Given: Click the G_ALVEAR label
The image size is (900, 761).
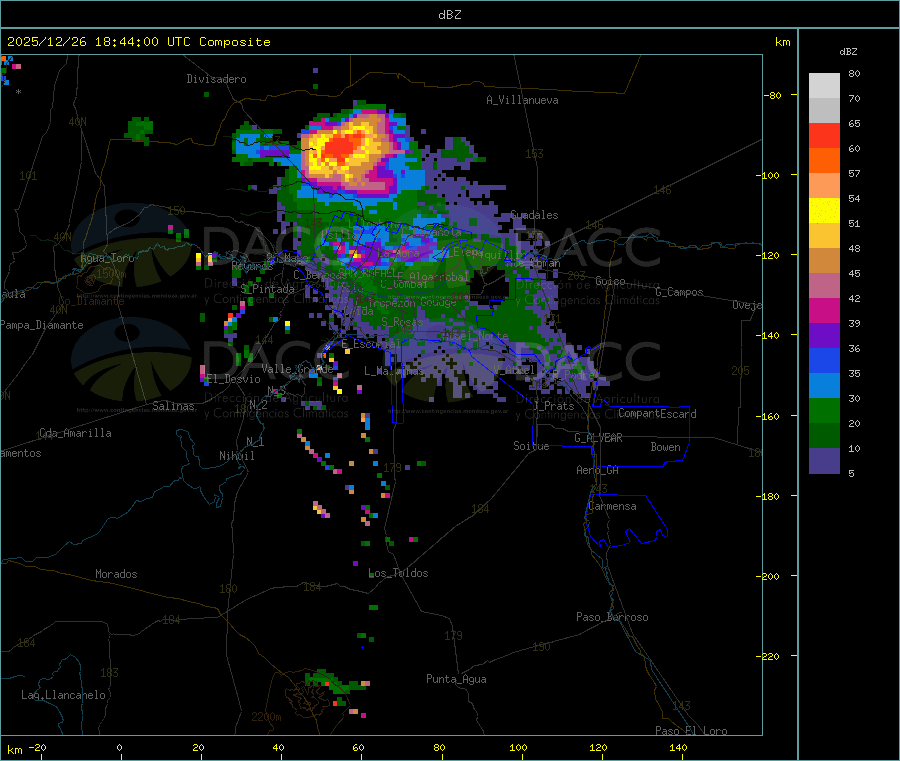Looking at the screenshot, I should [599, 438].
